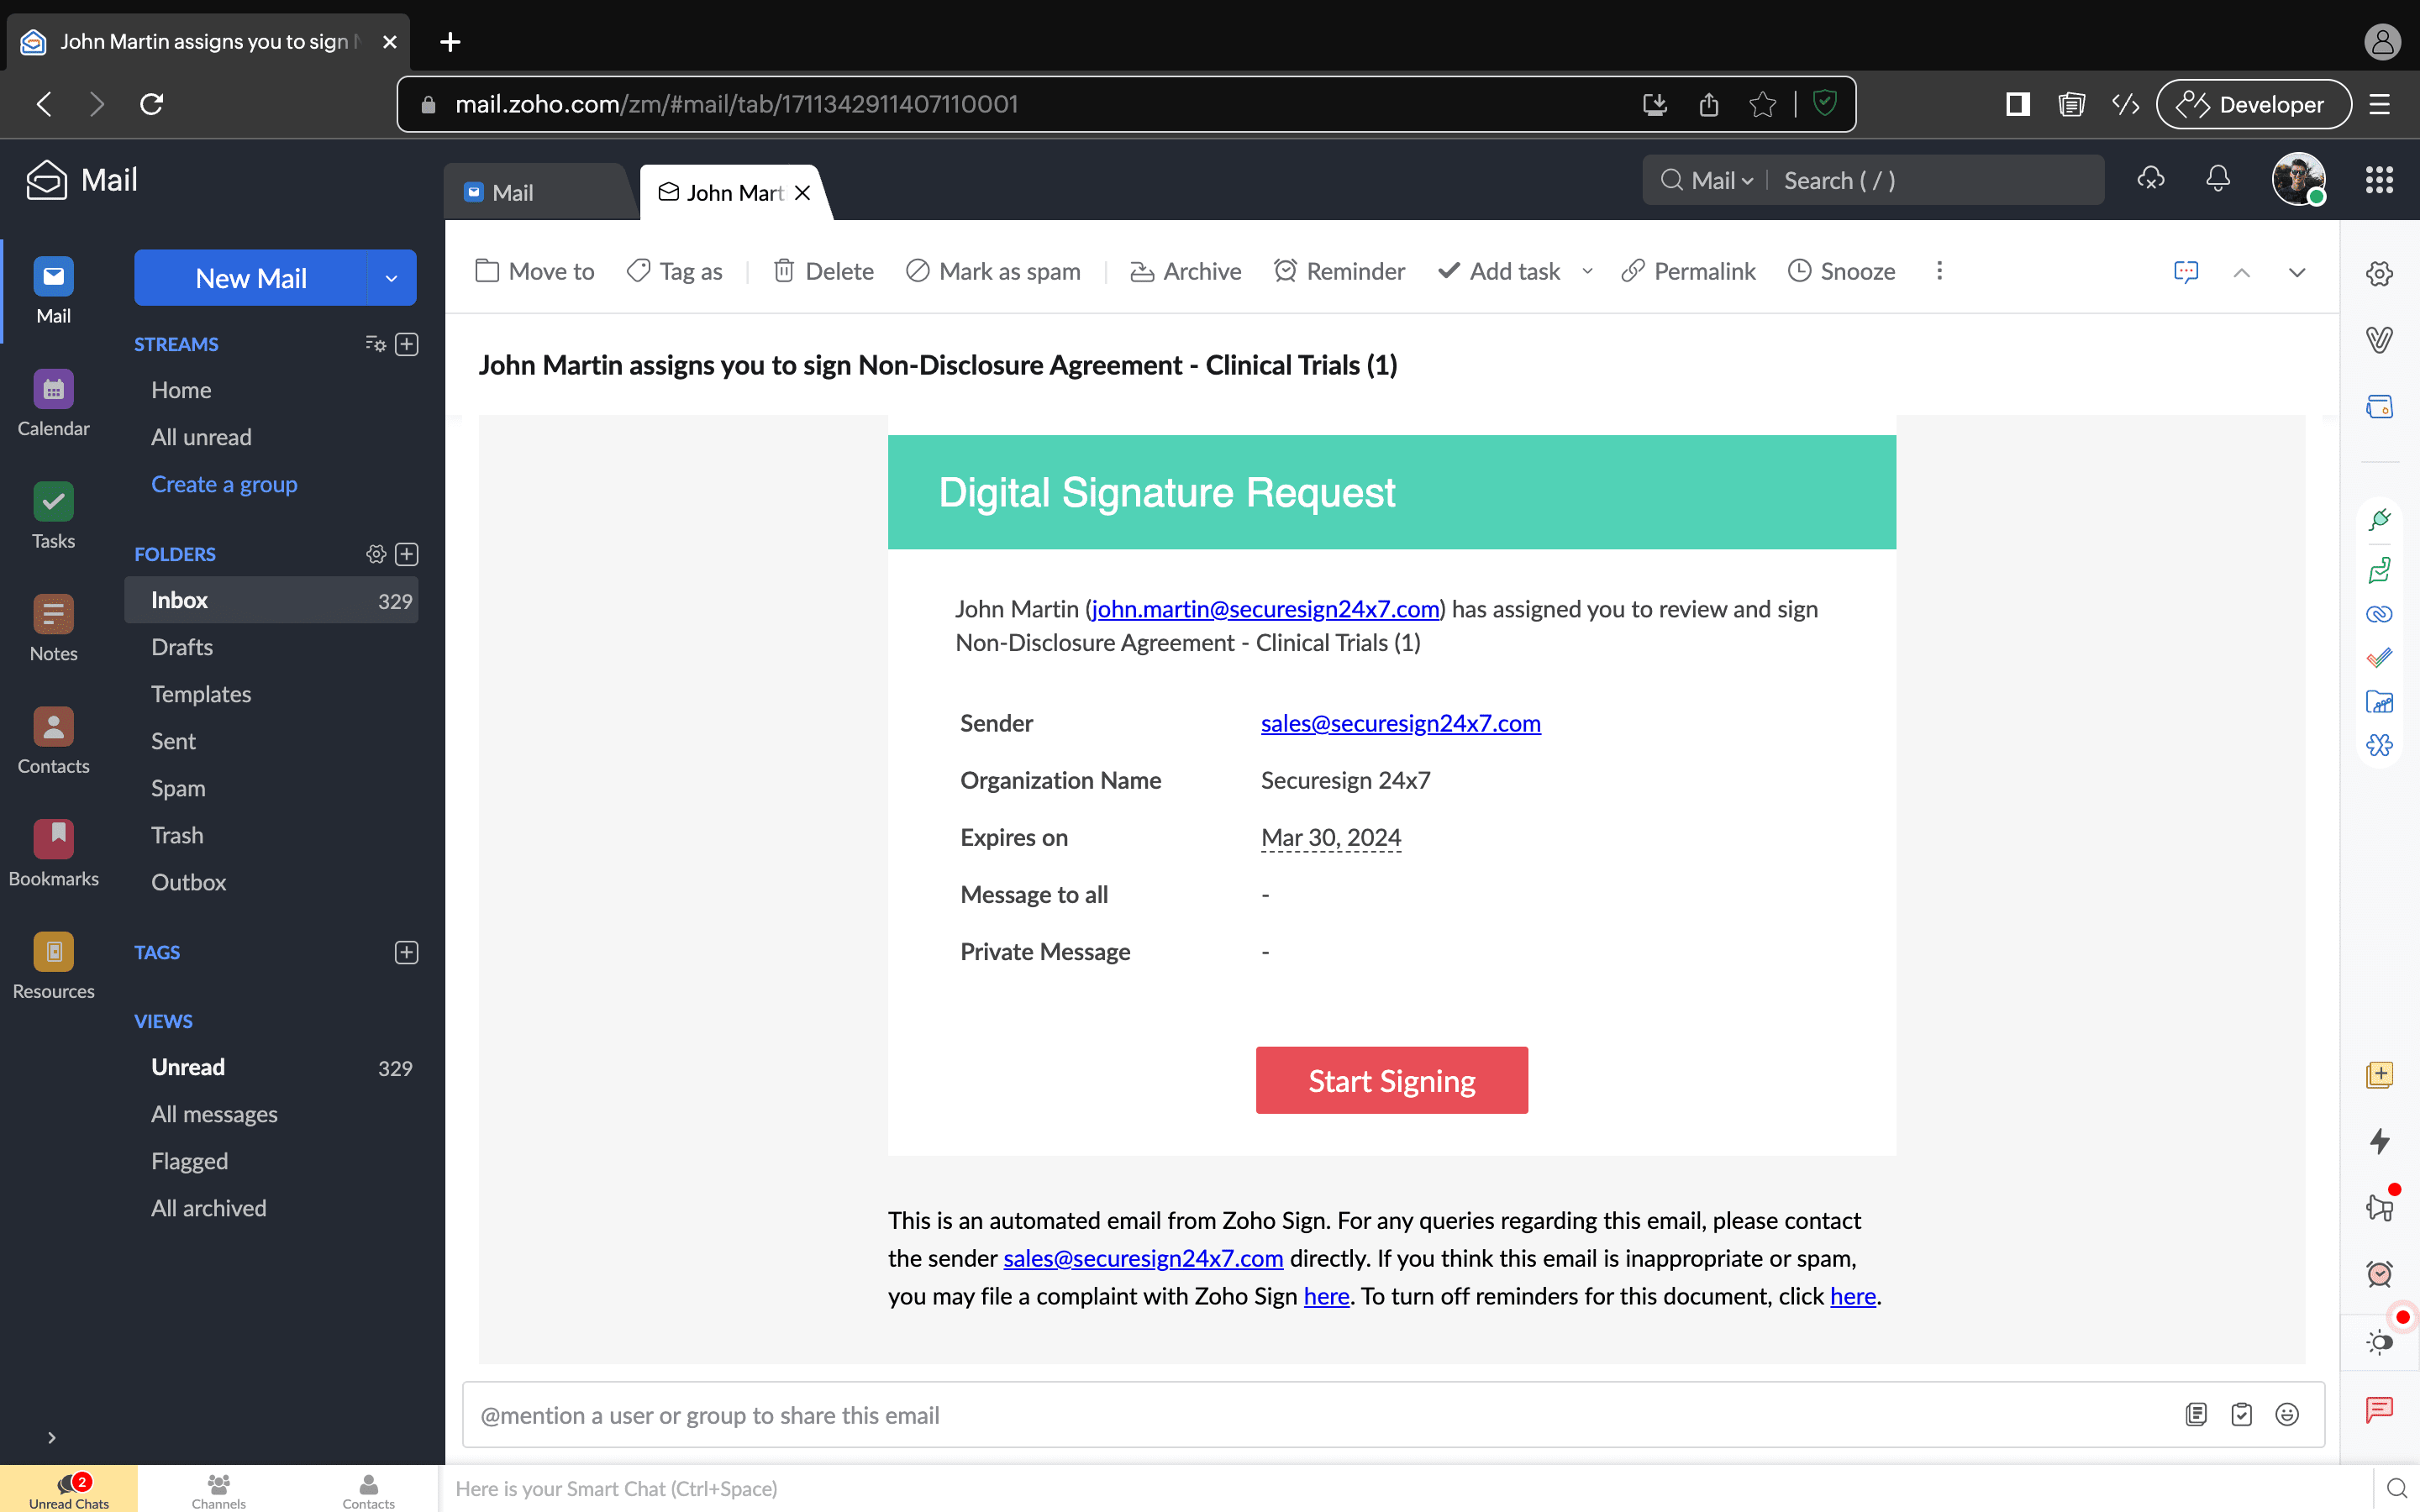2420x1512 pixels.
Task: Open the Zoho apps grid launcher
Action: pos(2379,180)
